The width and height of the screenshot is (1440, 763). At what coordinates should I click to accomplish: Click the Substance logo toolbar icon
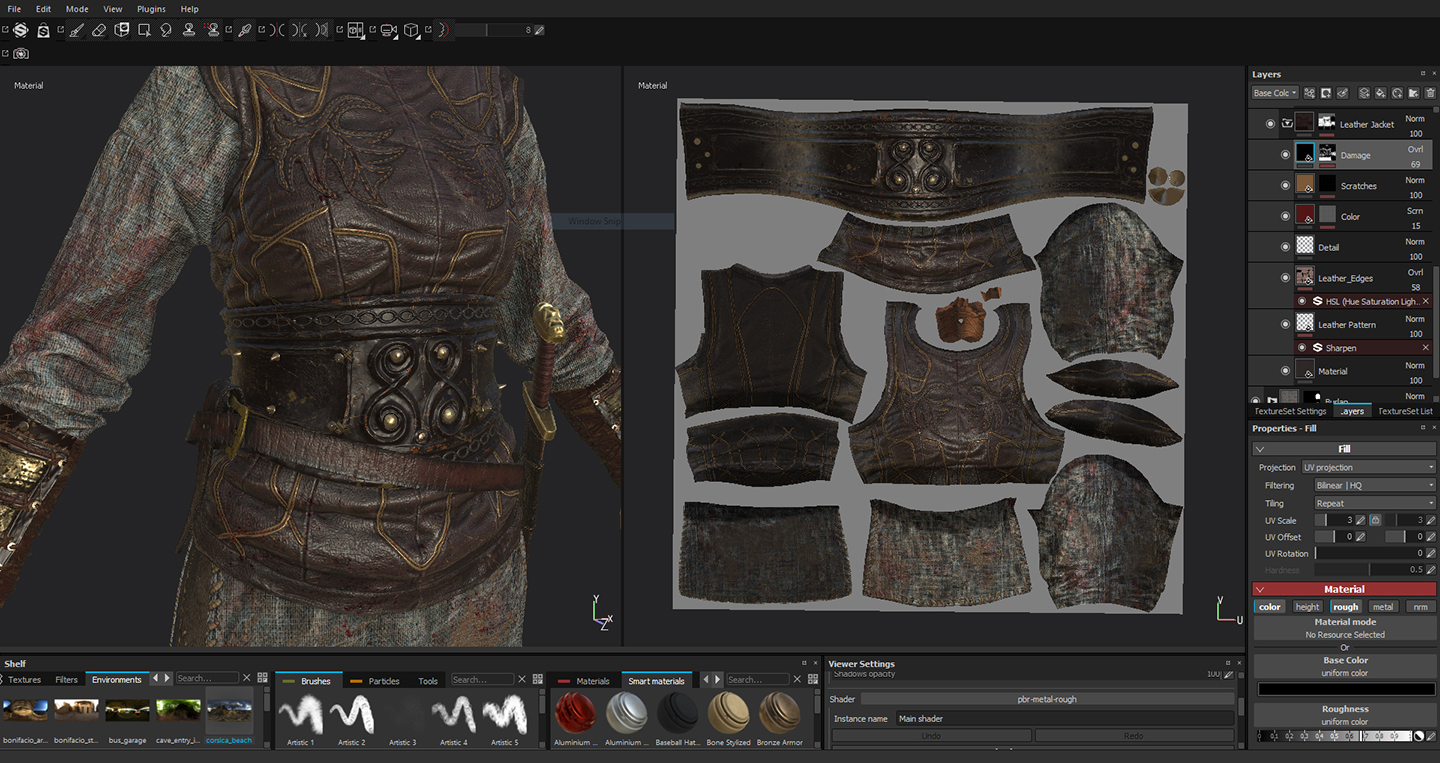(20, 30)
